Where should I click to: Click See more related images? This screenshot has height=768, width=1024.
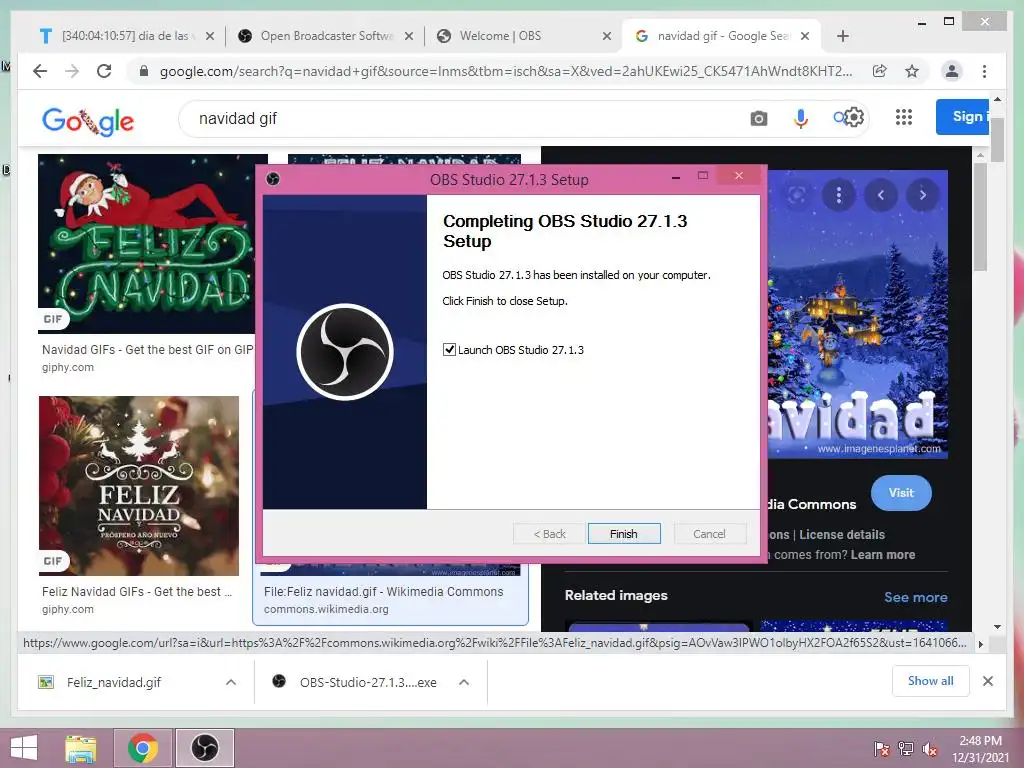pos(916,597)
